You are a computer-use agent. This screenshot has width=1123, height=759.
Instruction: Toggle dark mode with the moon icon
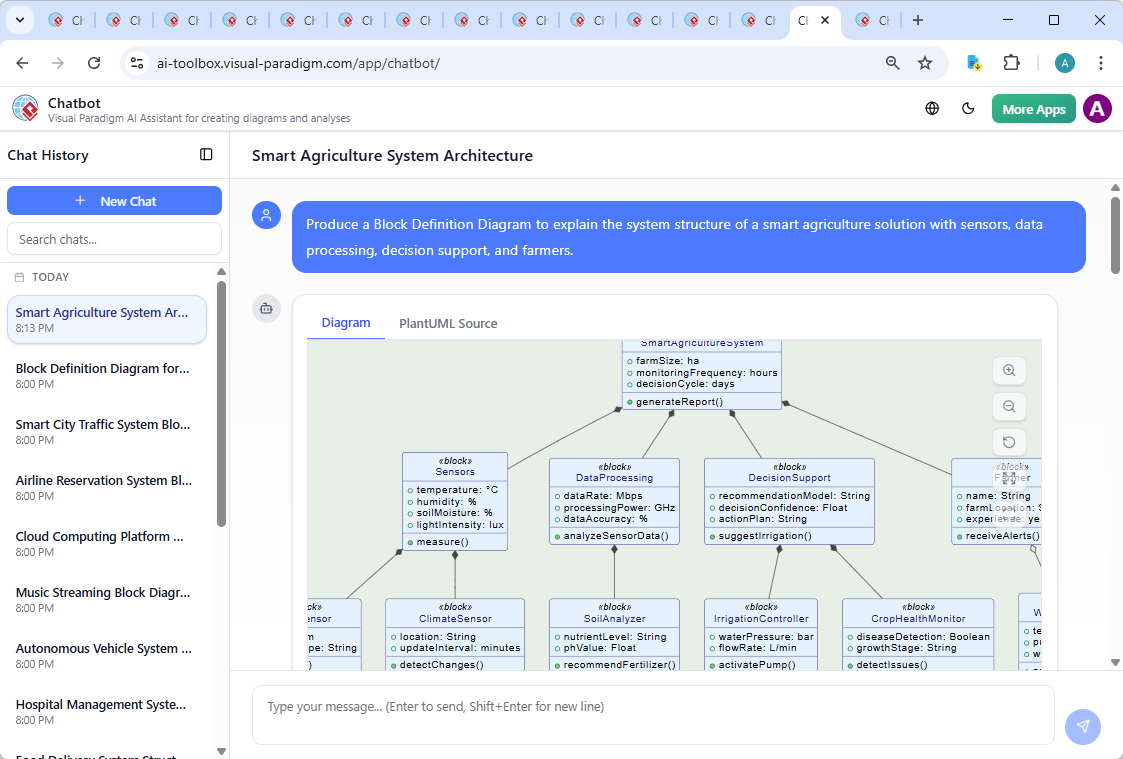968,108
